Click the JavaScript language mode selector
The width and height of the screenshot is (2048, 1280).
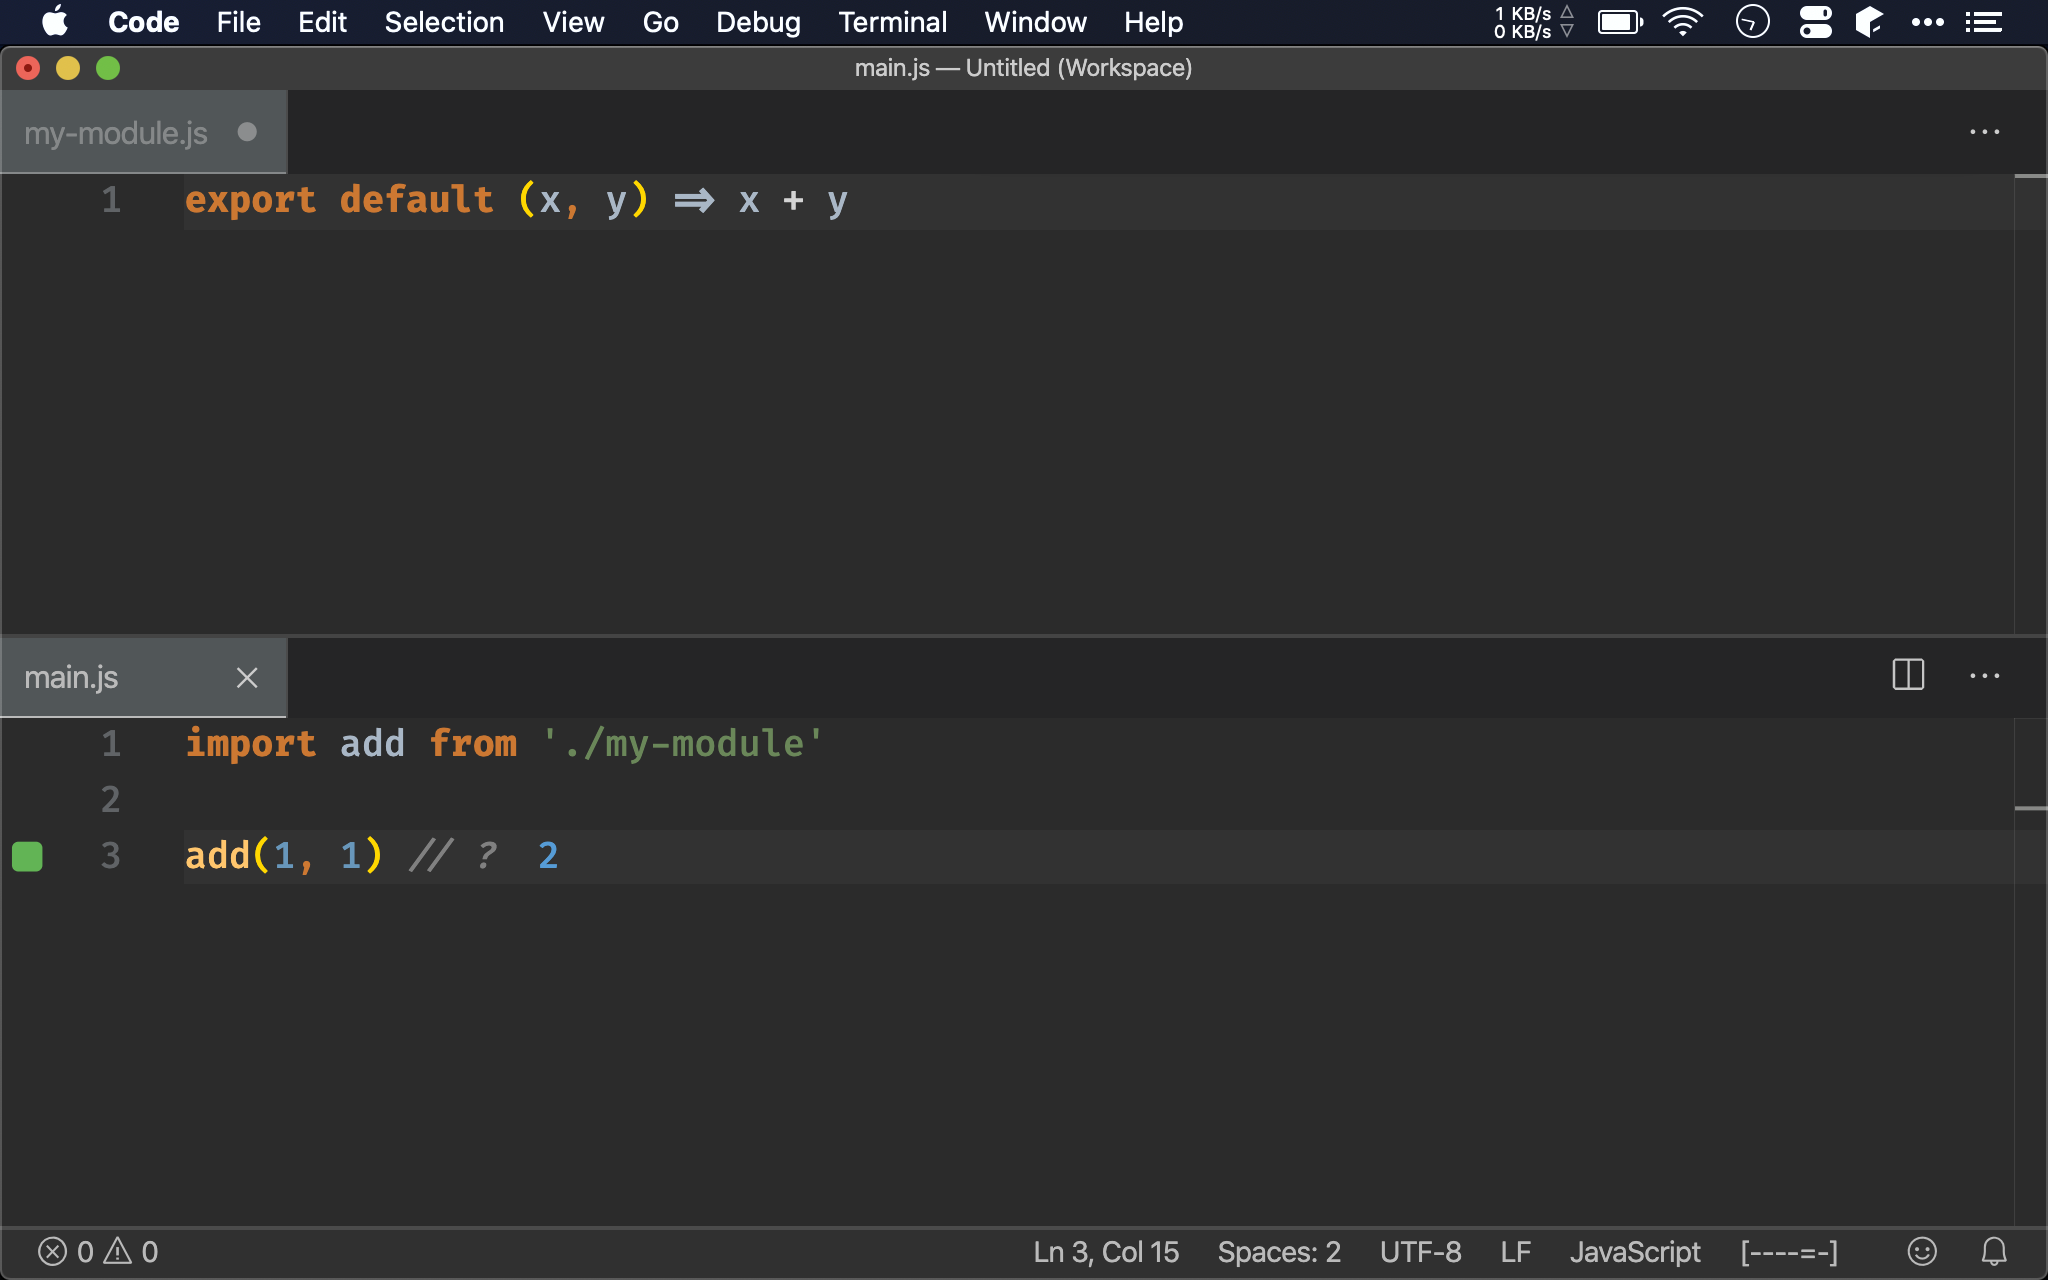point(1635,1252)
